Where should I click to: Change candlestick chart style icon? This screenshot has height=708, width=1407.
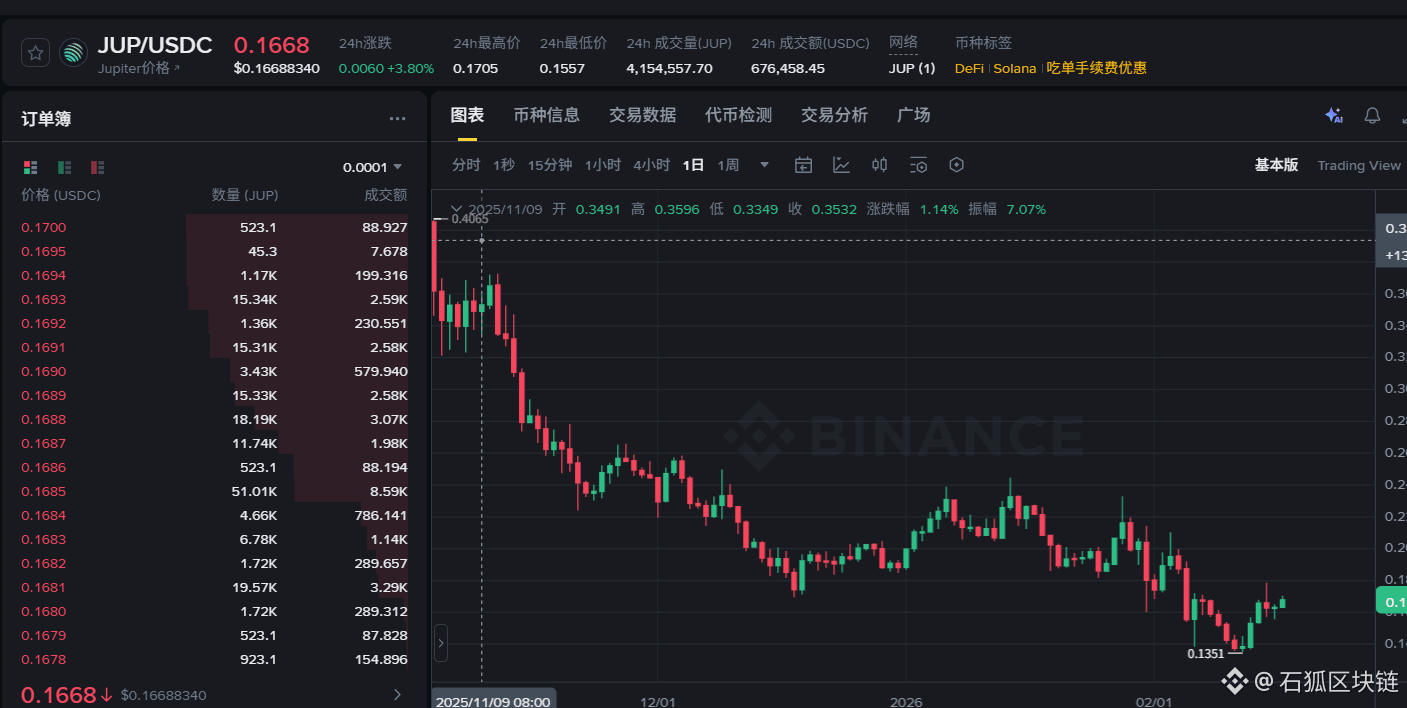click(880, 165)
